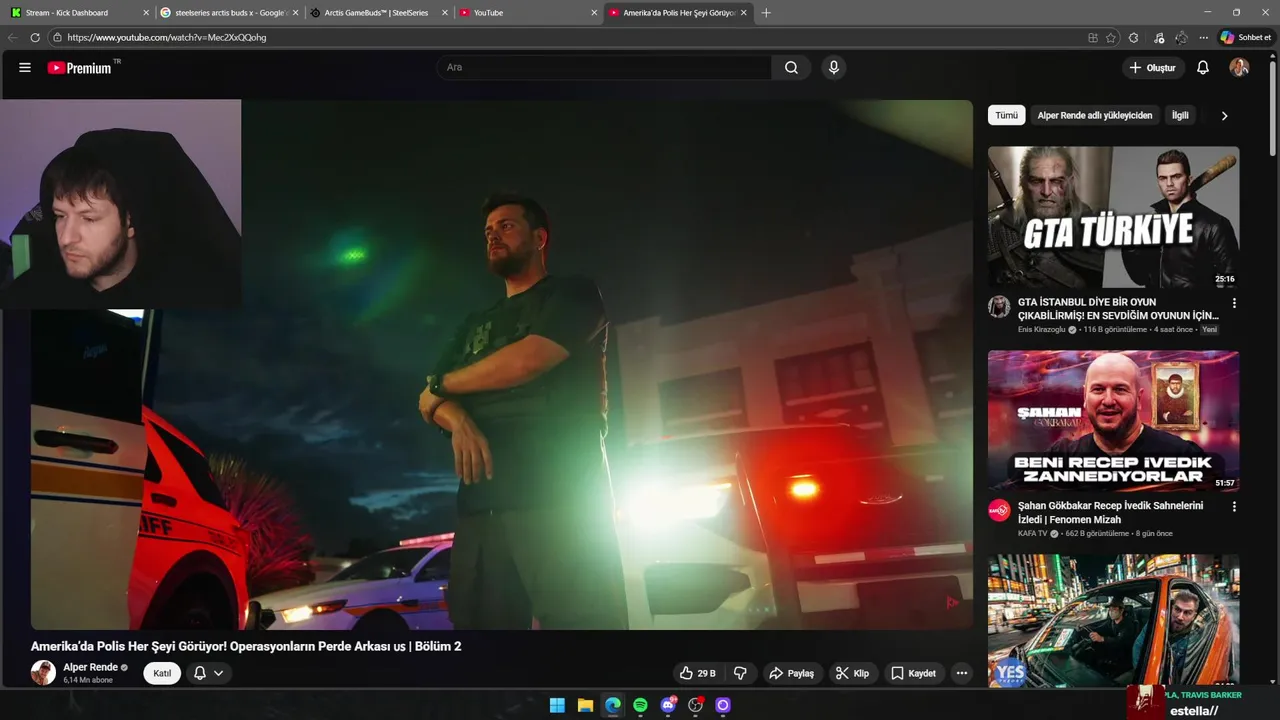Select the Tümü filter chip
Image resolution: width=1280 pixels, height=720 pixels.
tap(1006, 115)
